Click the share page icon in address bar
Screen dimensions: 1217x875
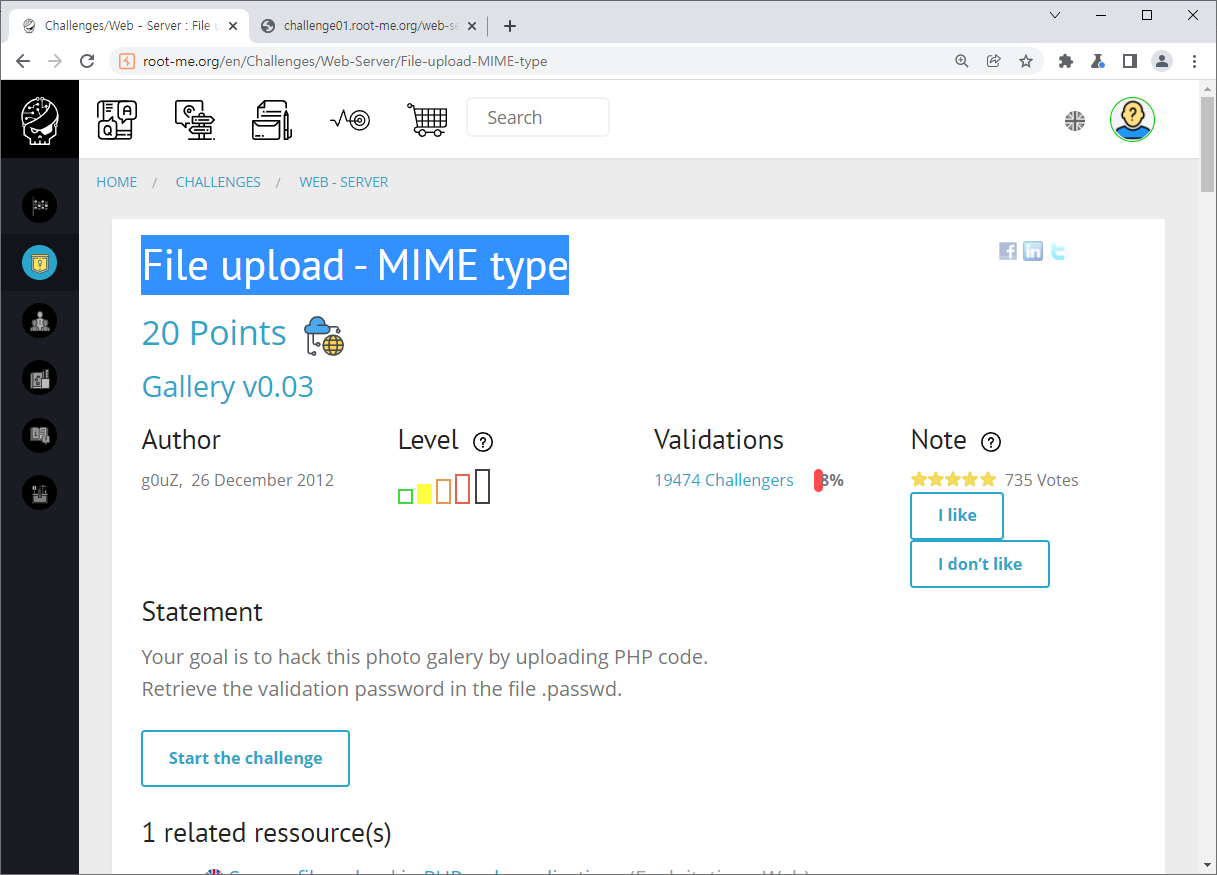click(994, 61)
